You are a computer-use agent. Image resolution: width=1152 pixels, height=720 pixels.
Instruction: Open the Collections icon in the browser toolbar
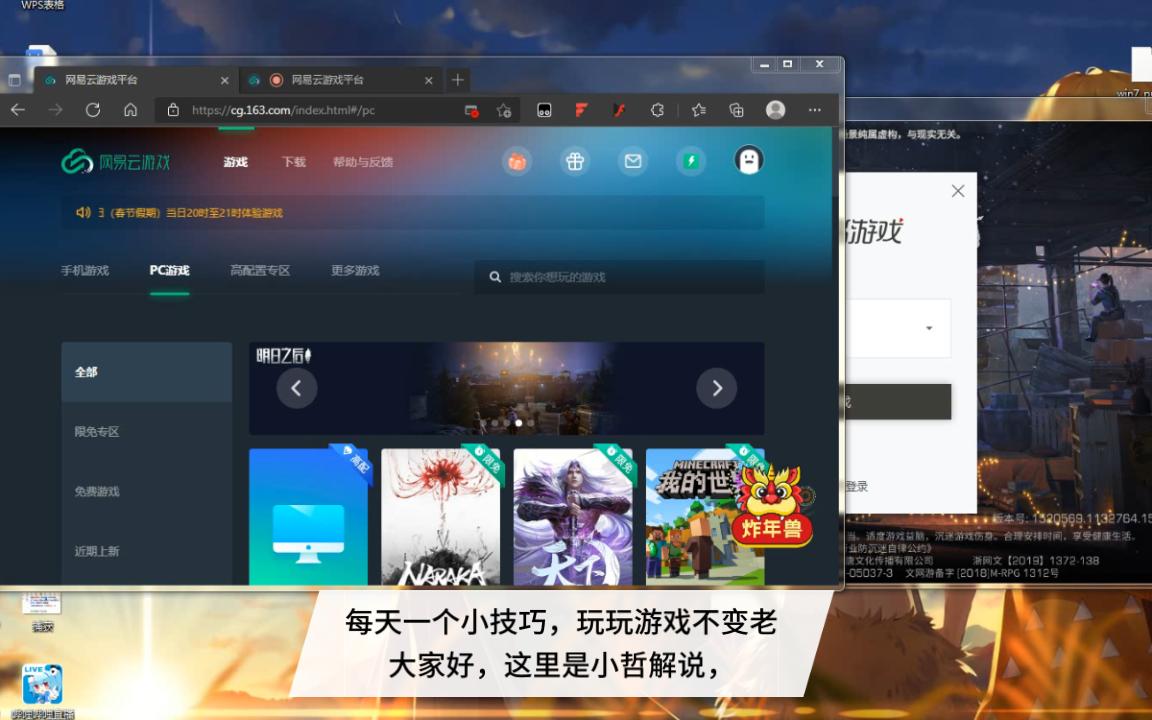tap(738, 110)
